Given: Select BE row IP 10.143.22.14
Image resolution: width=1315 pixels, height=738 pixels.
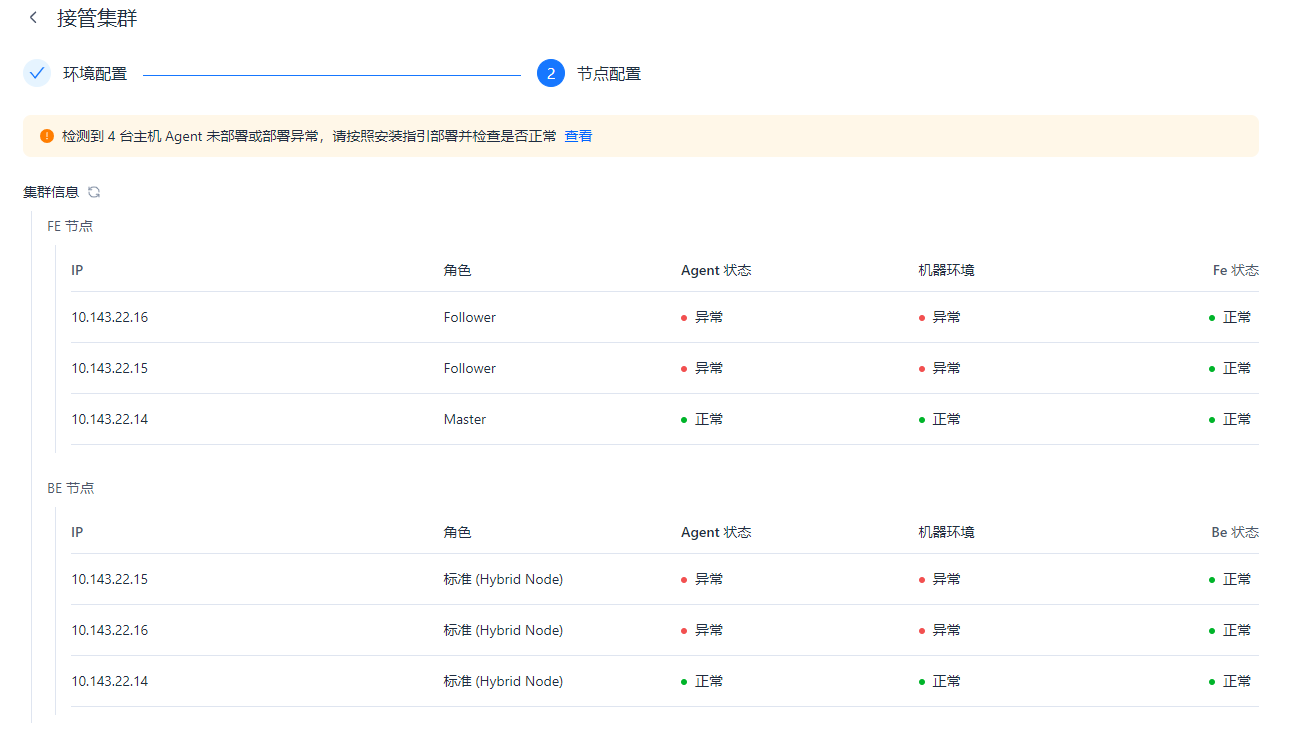Looking at the screenshot, I should pyautogui.click(x=109, y=681).
